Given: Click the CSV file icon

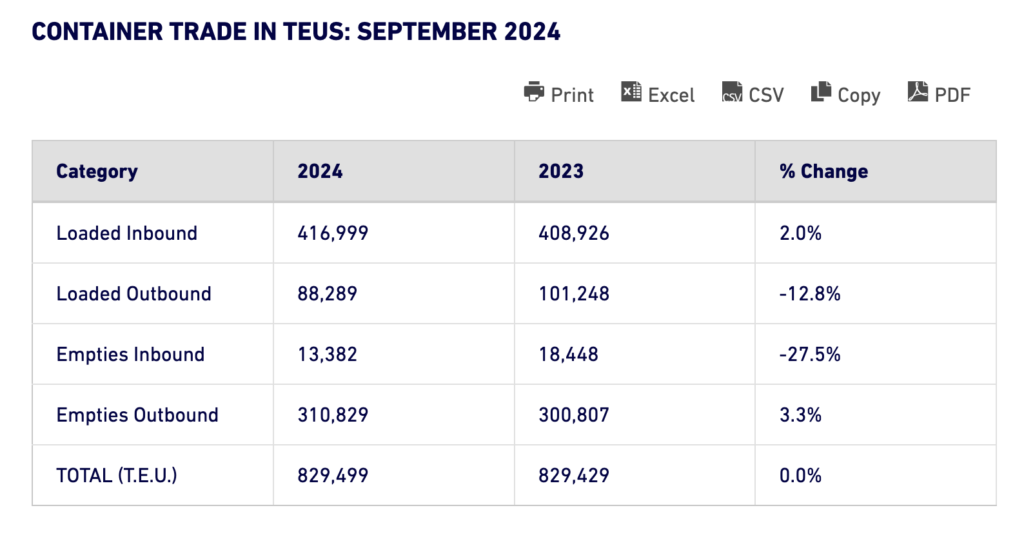Looking at the screenshot, I should 732,93.
